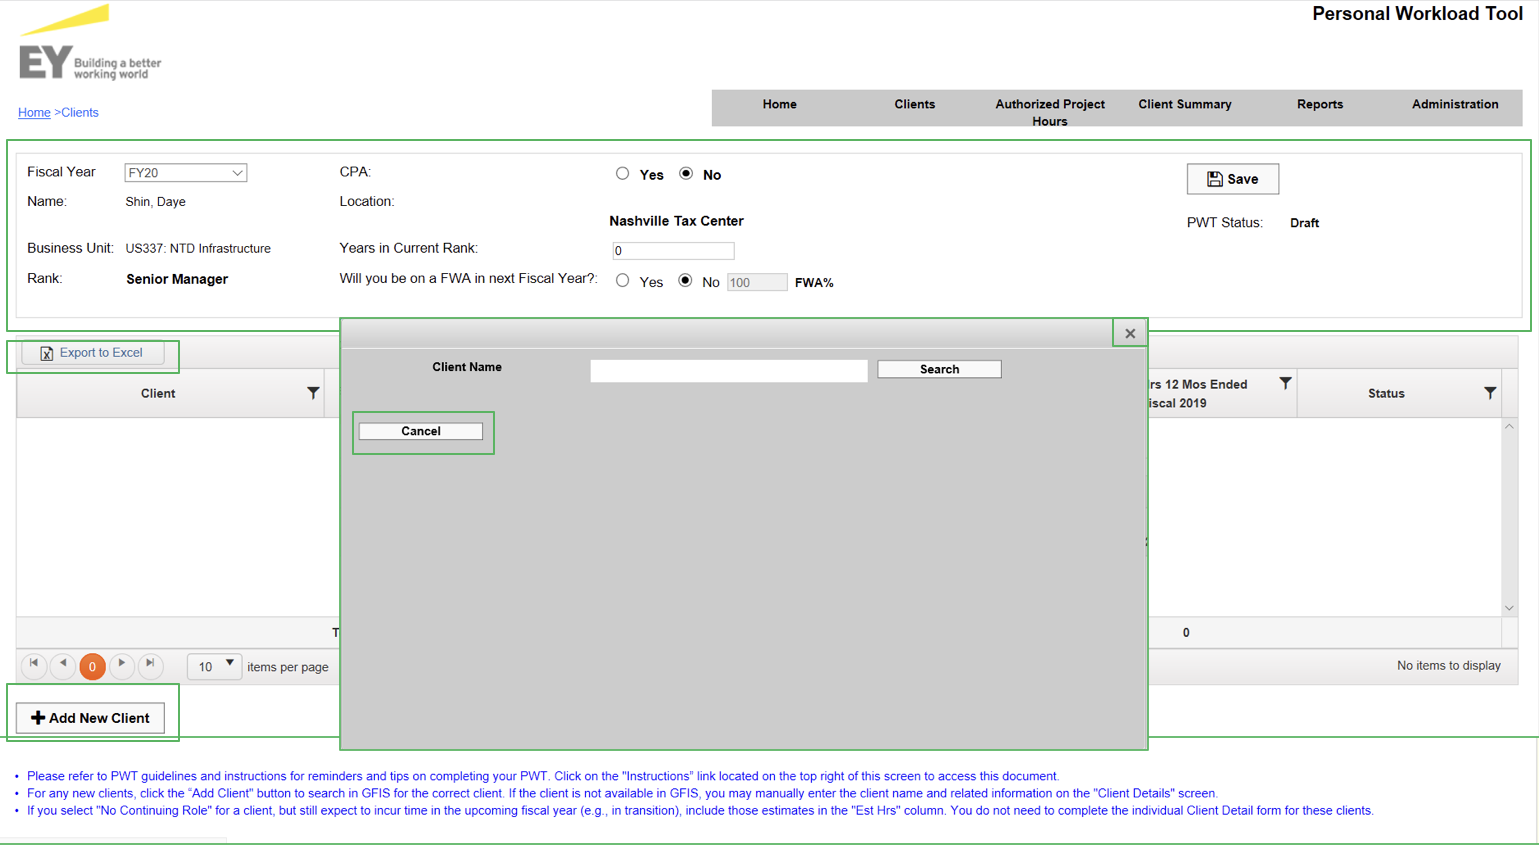Screen dimensions: 1539x845
Task: Click the Client column header
Action: [158, 394]
